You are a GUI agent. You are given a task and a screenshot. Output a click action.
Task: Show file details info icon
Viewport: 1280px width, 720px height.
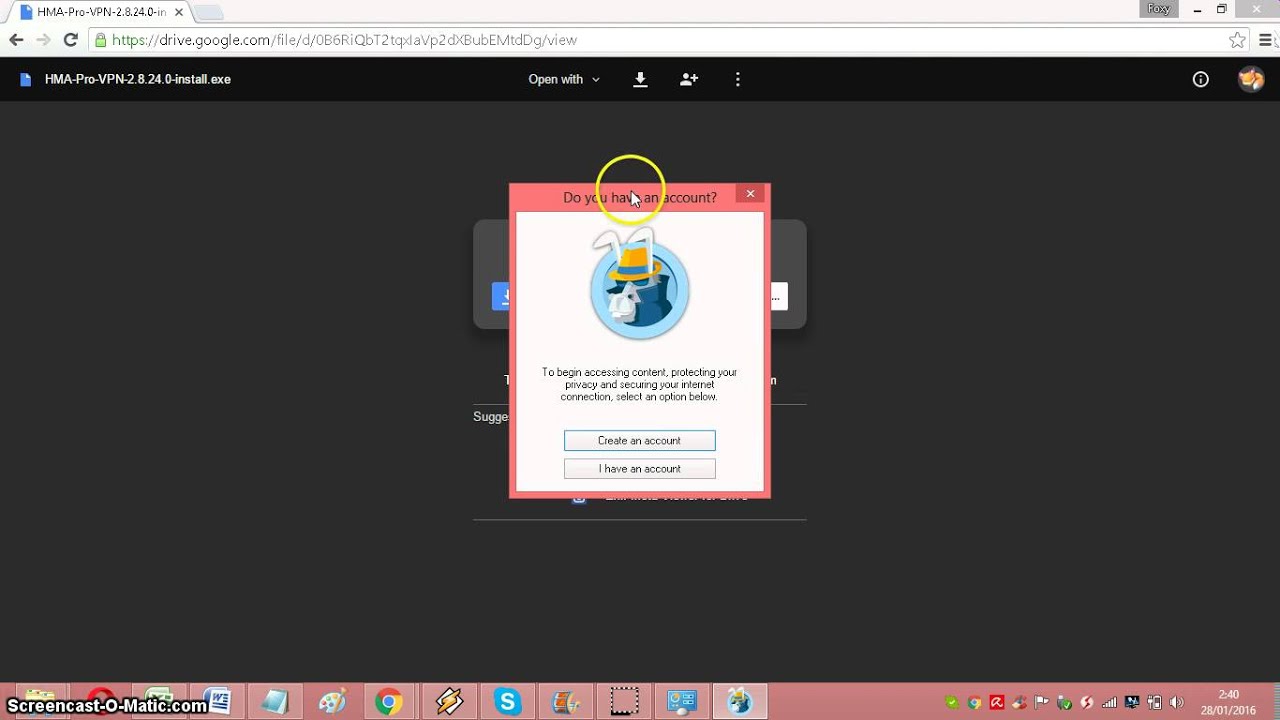pos(1201,79)
